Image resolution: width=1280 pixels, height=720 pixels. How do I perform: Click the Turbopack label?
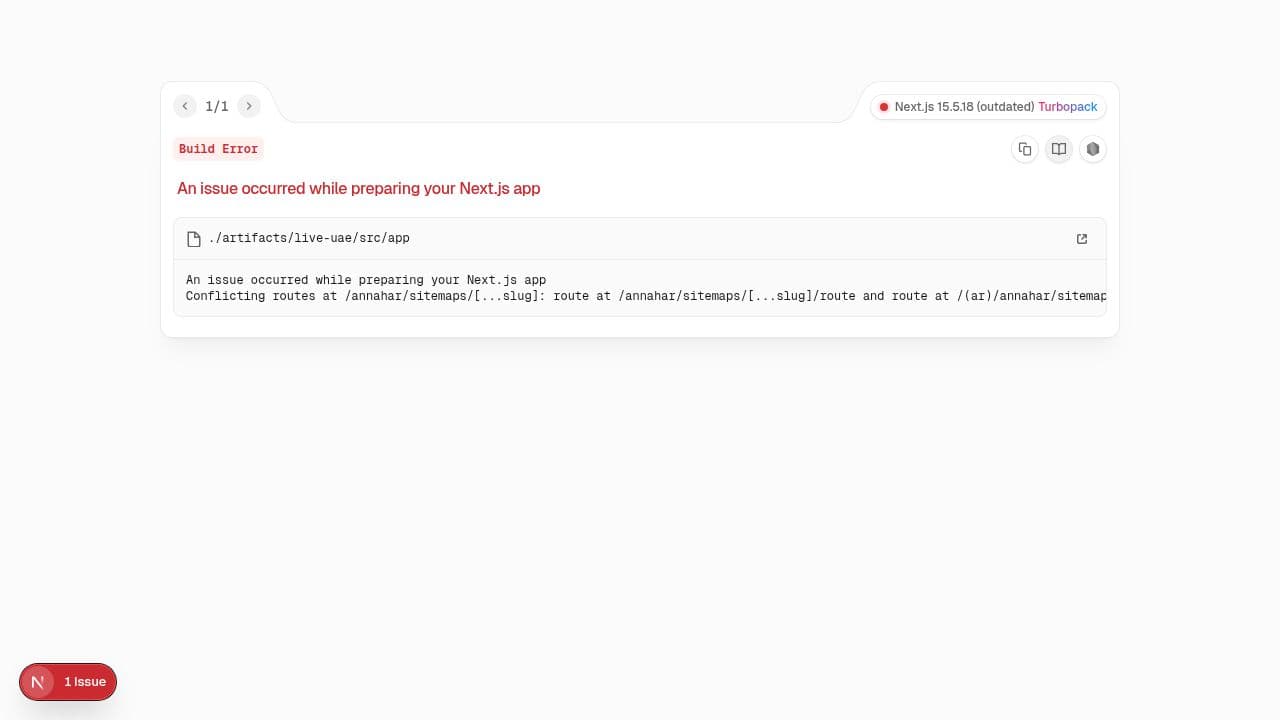click(x=1067, y=107)
